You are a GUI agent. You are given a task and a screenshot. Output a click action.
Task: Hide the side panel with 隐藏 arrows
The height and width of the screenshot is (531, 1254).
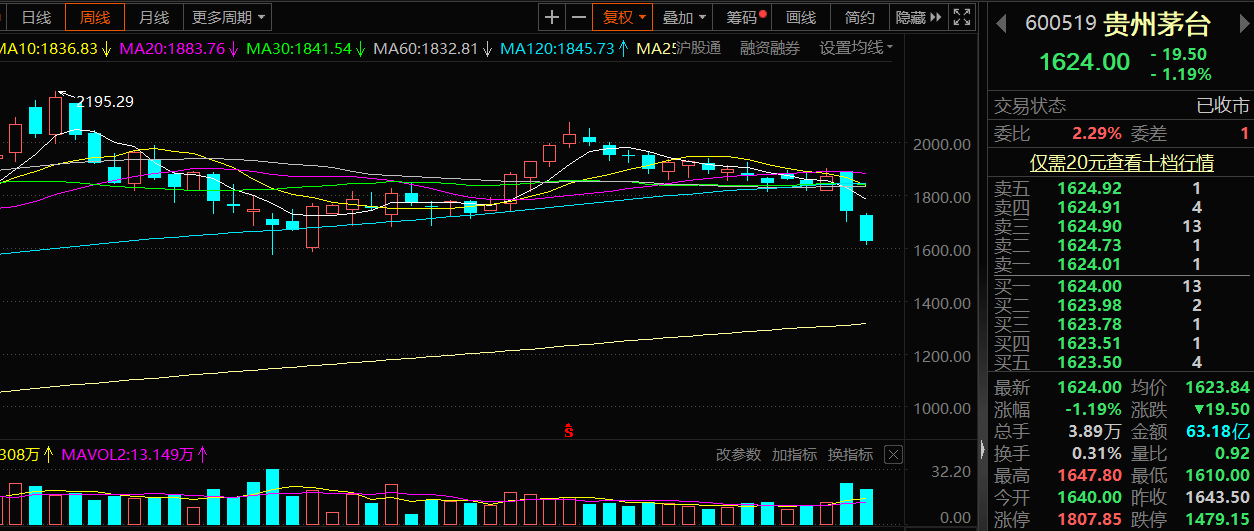point(918,17)
